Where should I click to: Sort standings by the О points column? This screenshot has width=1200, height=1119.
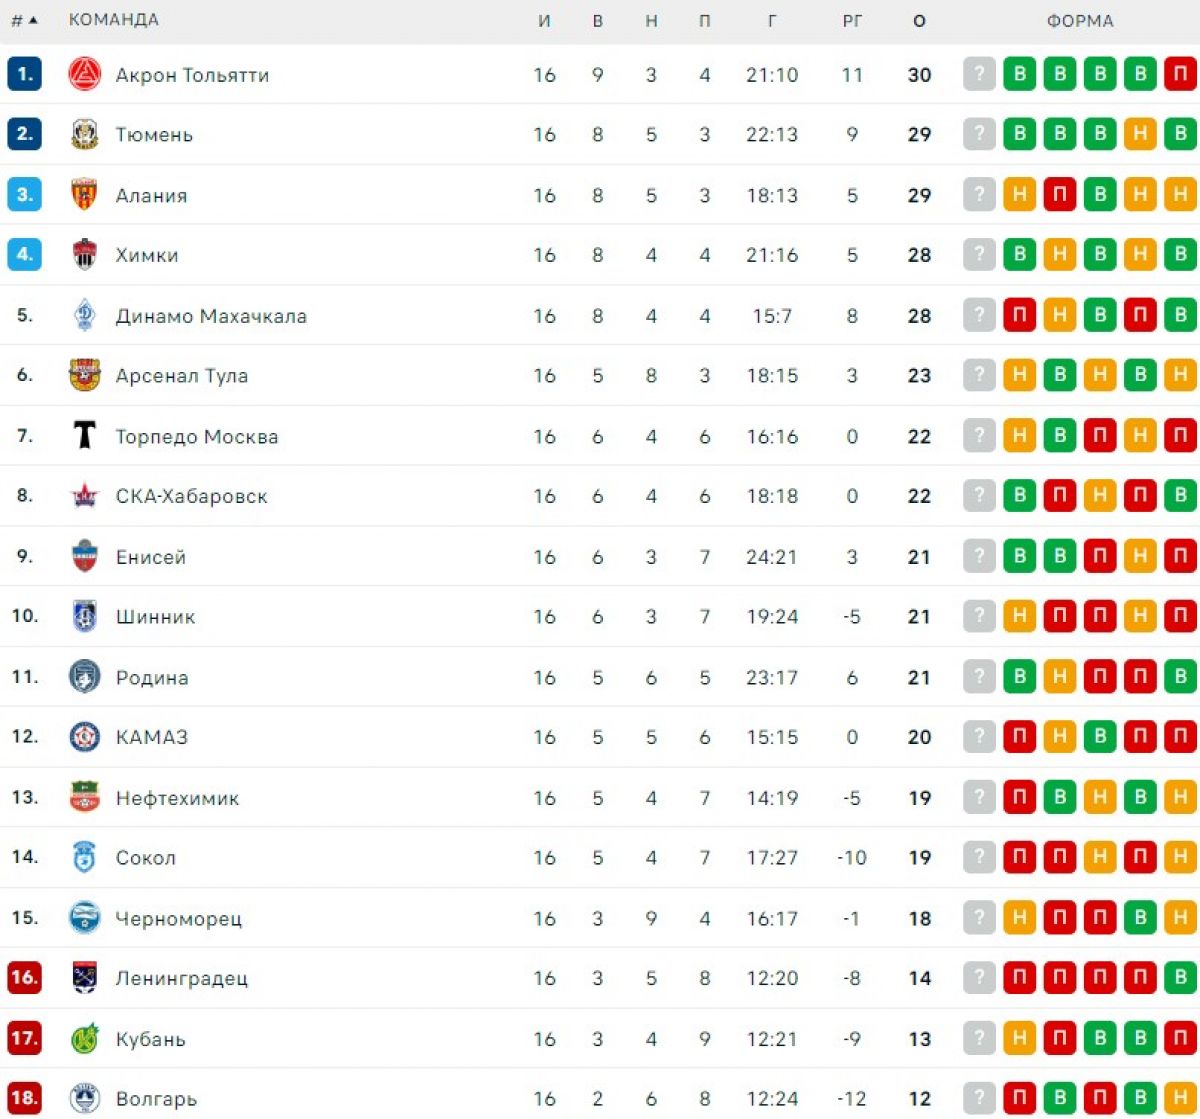click(x=919, y=21)
